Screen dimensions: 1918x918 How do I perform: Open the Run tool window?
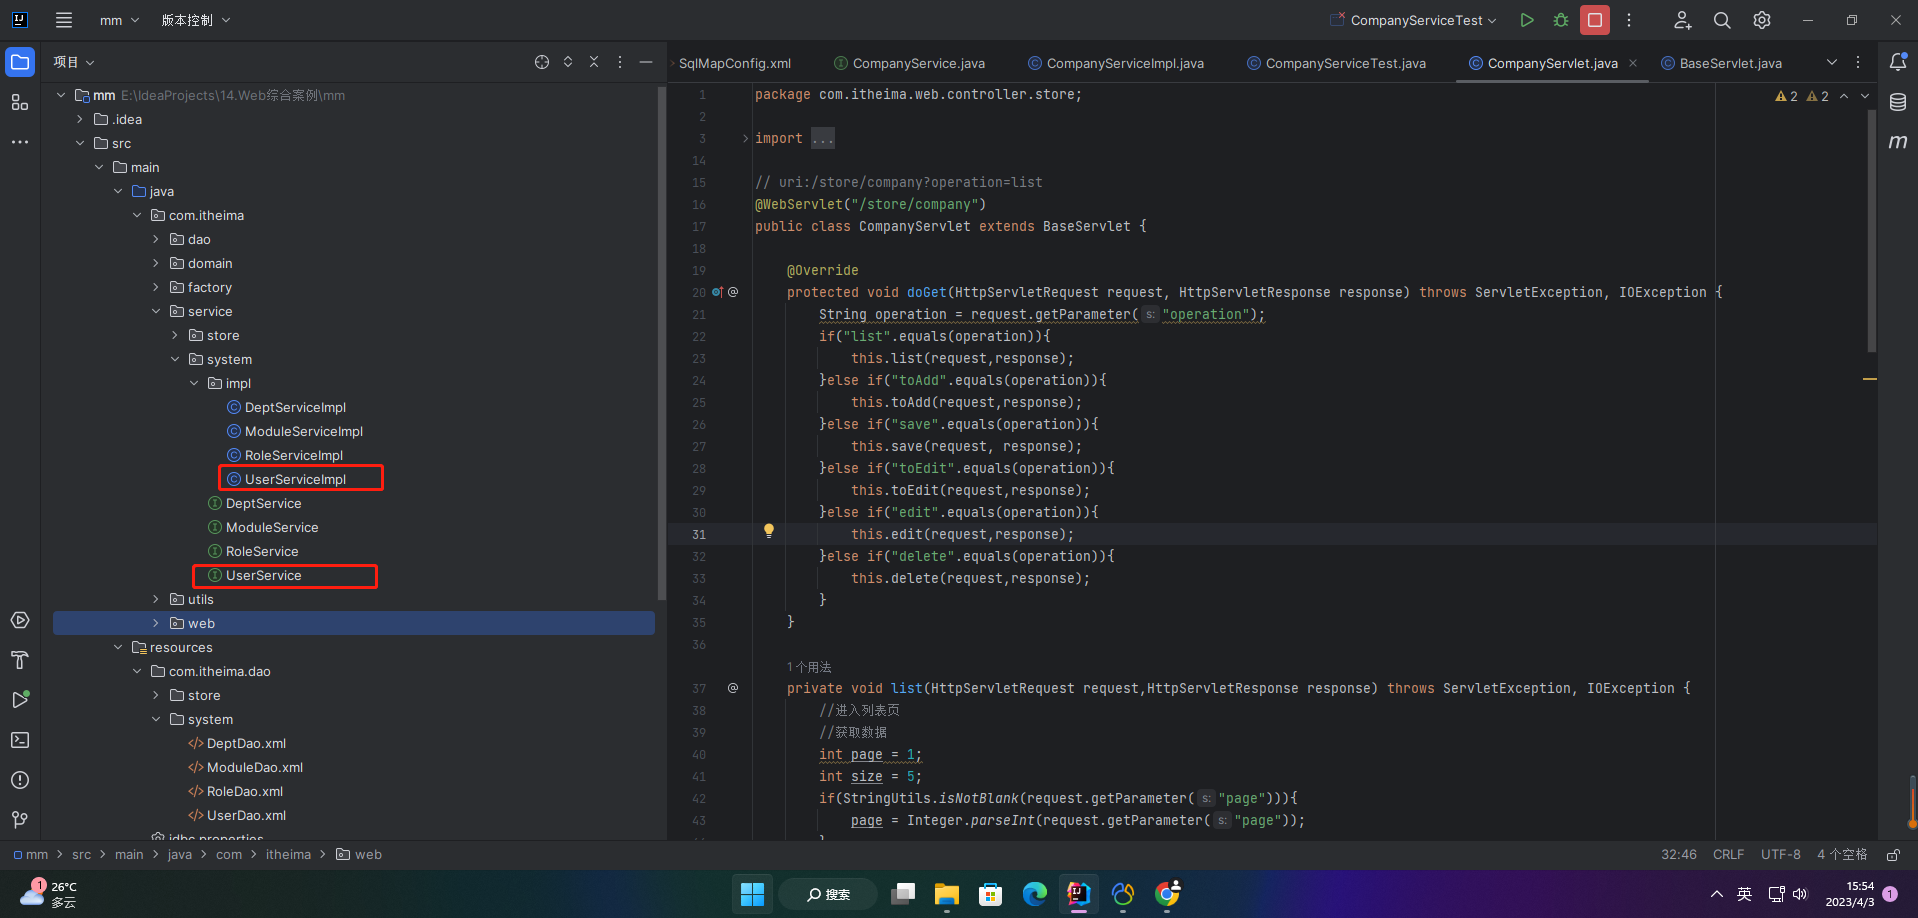point(20,700)
